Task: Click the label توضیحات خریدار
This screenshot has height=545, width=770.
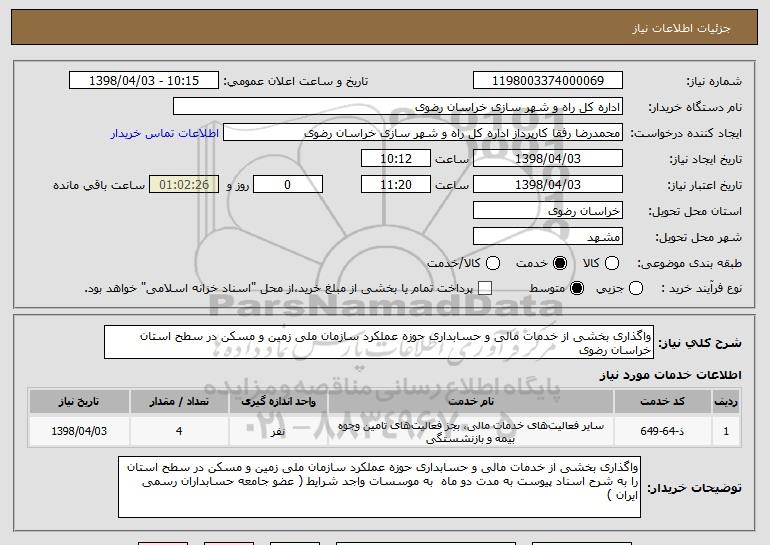Action: tap(694, 488)
